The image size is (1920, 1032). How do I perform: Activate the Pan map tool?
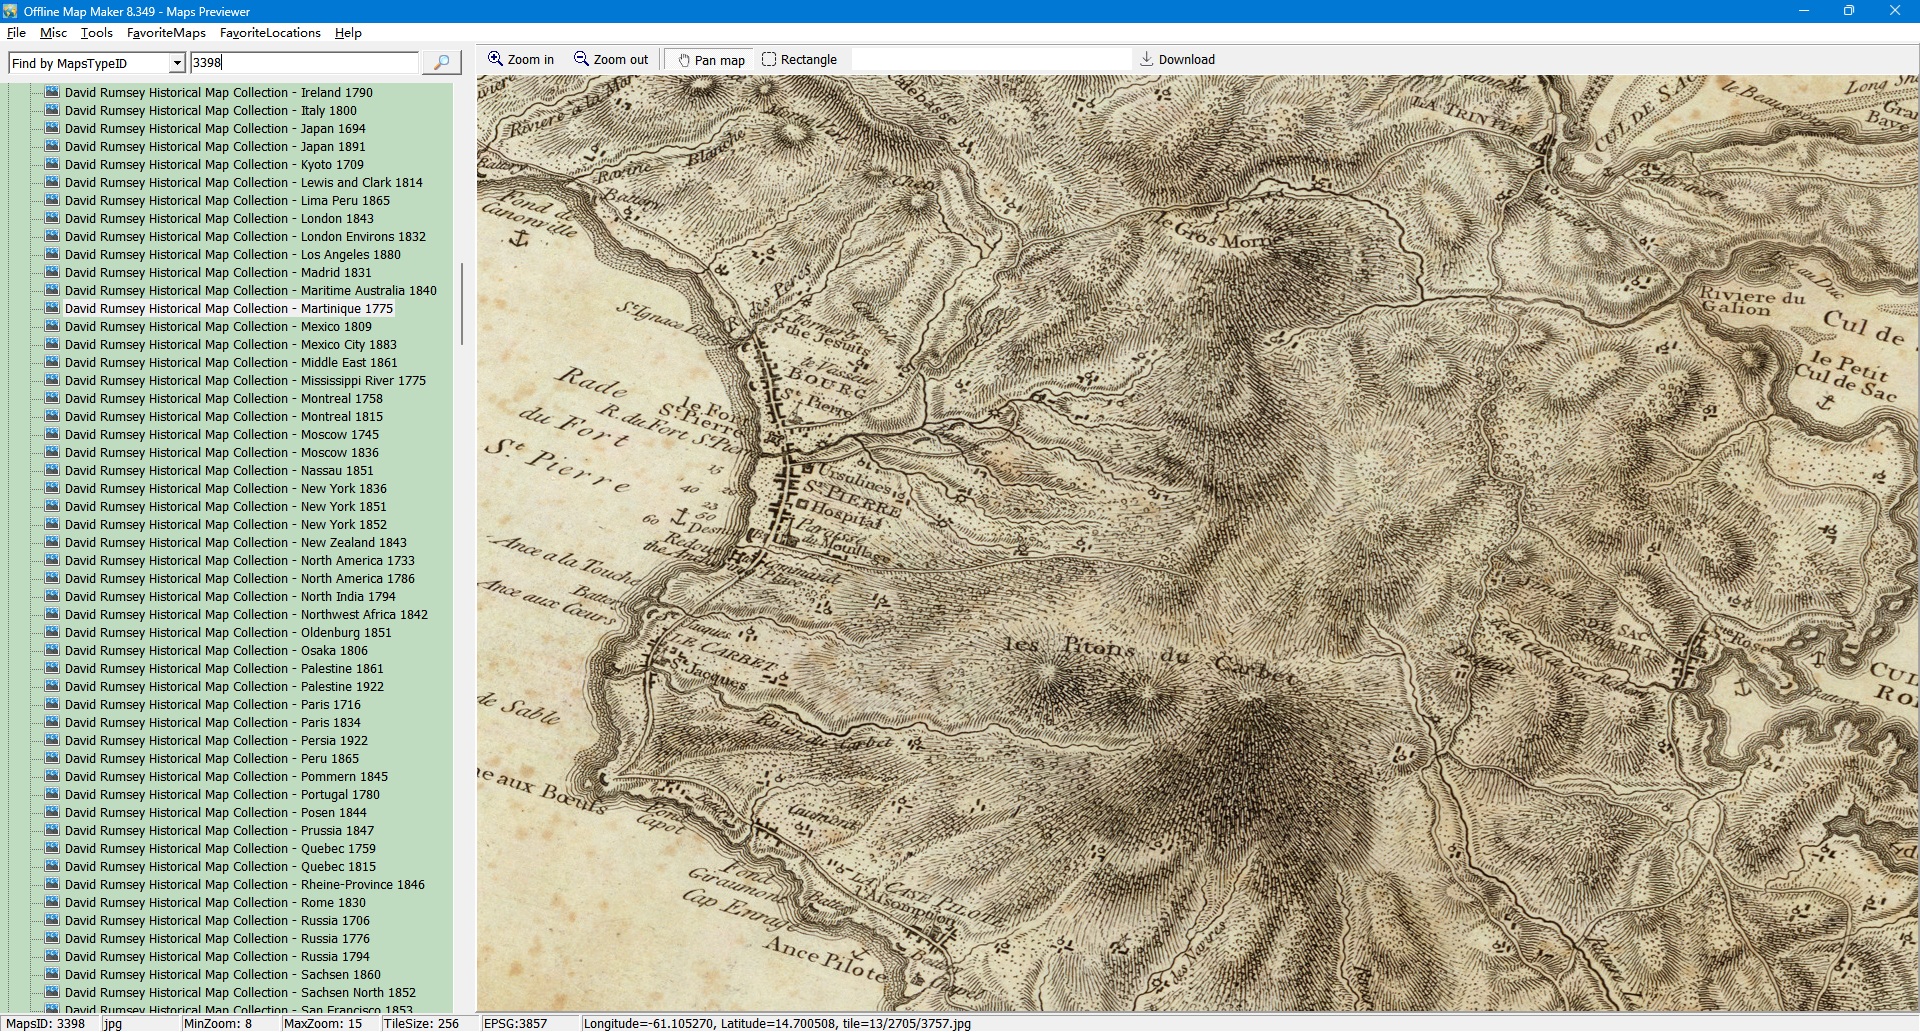[x=711, y=60]
